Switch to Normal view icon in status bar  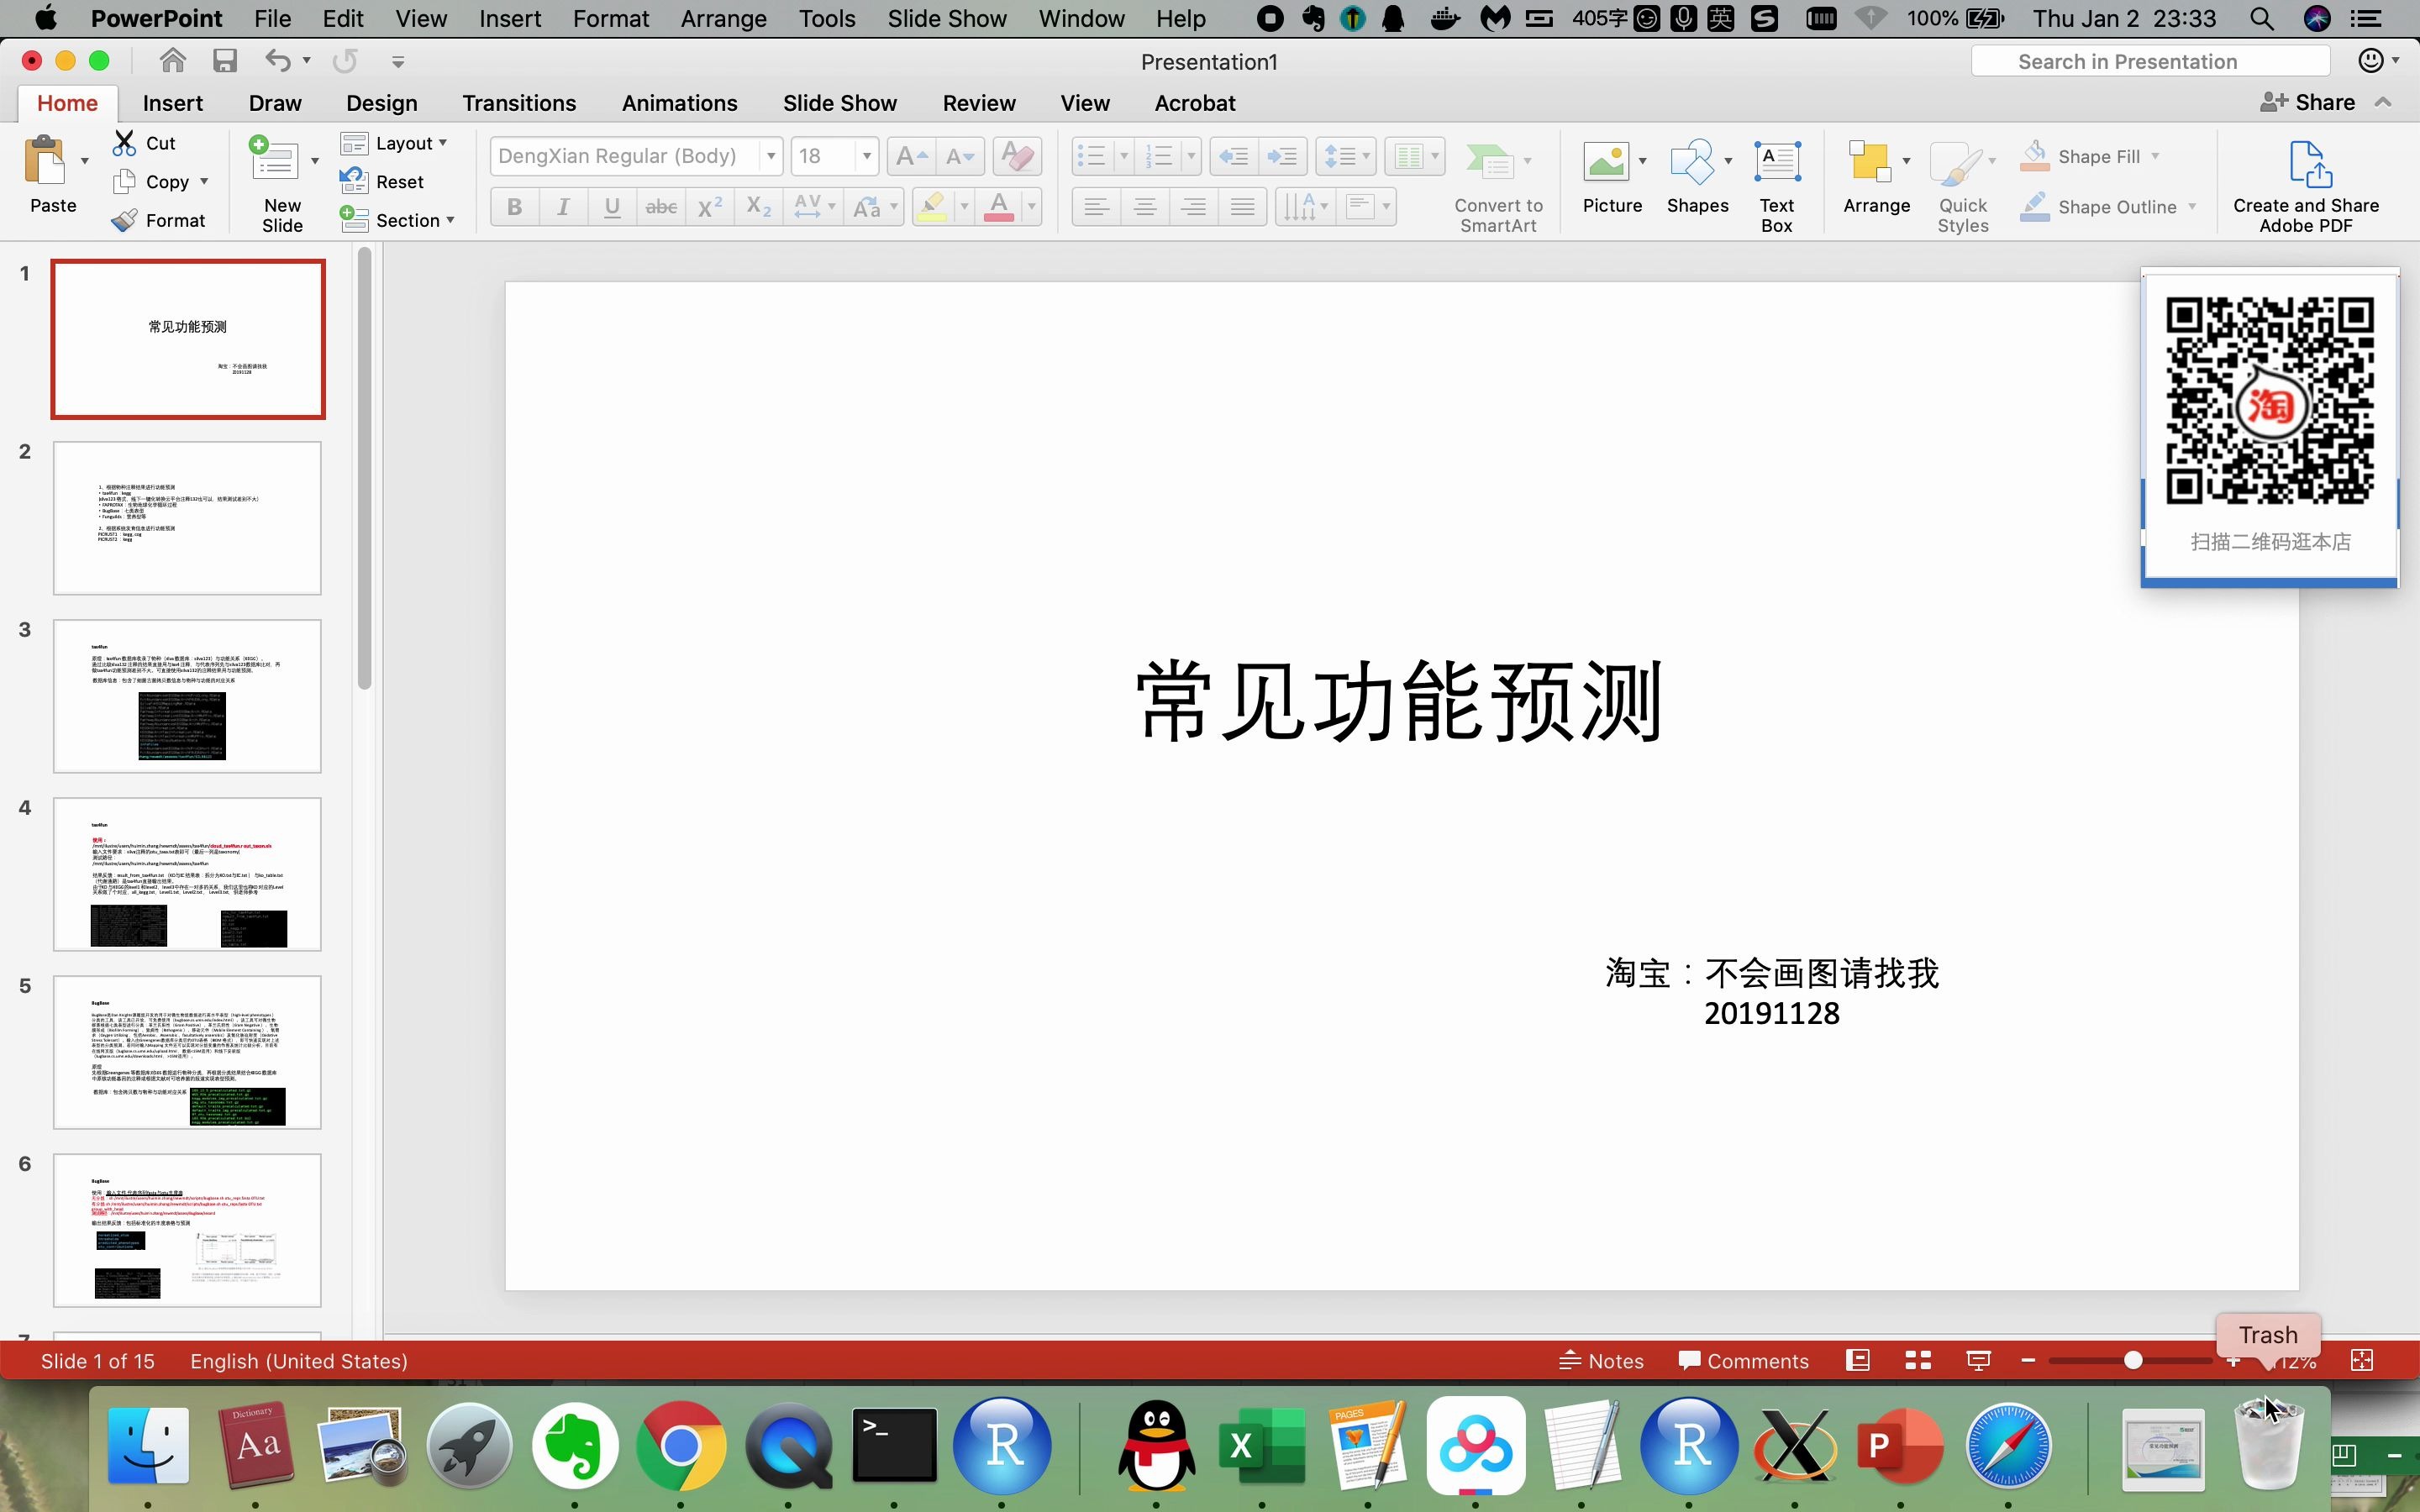(1858, 1360)
